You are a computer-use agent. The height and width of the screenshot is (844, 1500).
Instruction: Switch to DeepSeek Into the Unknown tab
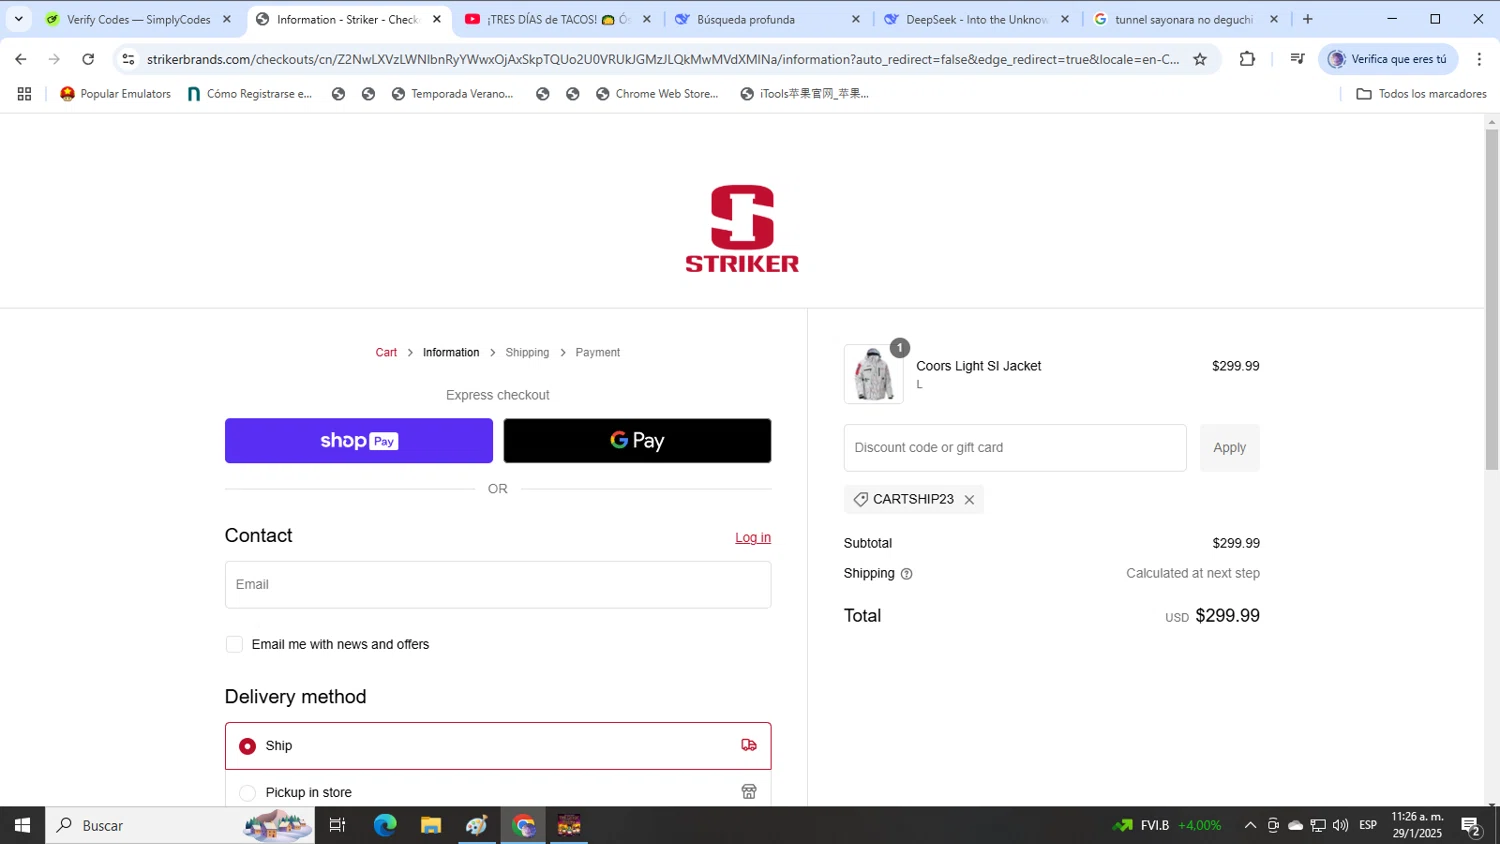coord(976,19)
